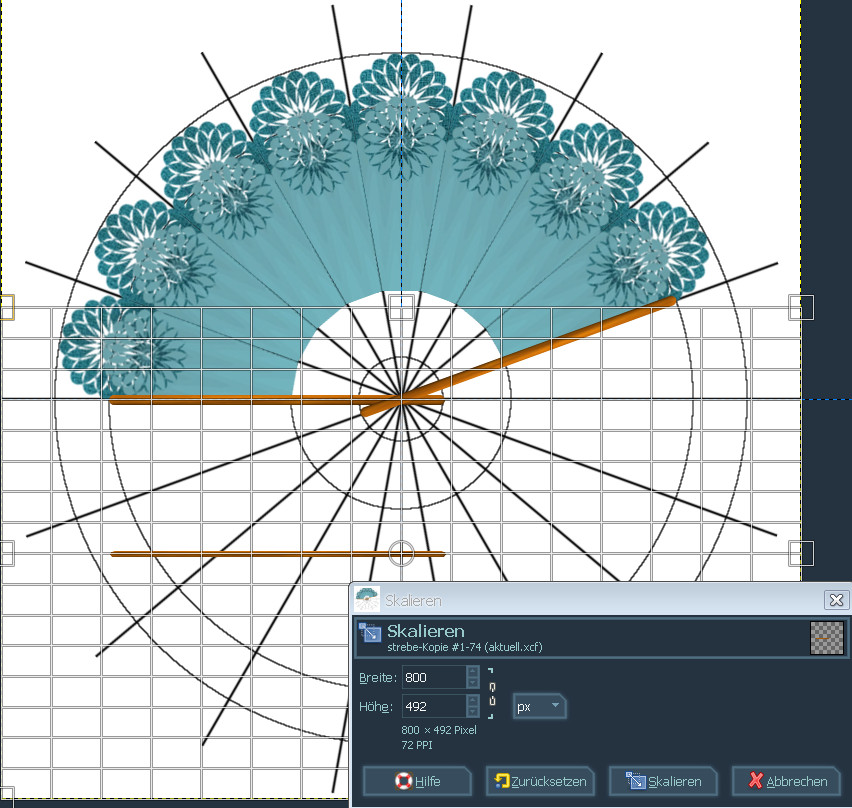Reset values with the Zurücksetzen button
This screenshot has width=852, height=808.
click(x=540, y=781)
